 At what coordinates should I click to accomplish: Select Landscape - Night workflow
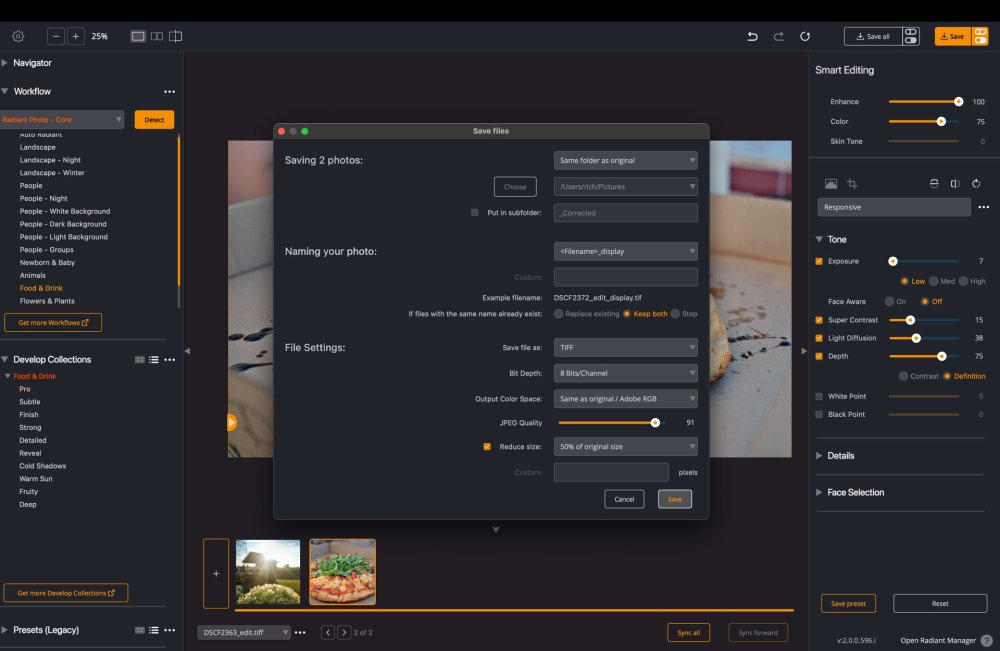click(x=50, y=160)
